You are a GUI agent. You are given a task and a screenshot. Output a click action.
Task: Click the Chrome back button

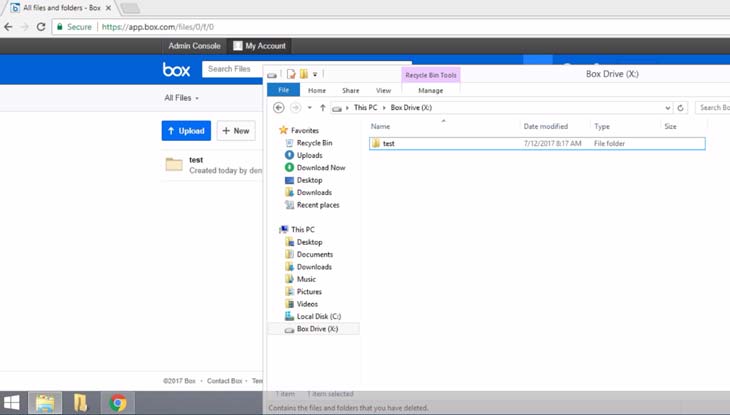click(8, 27)
